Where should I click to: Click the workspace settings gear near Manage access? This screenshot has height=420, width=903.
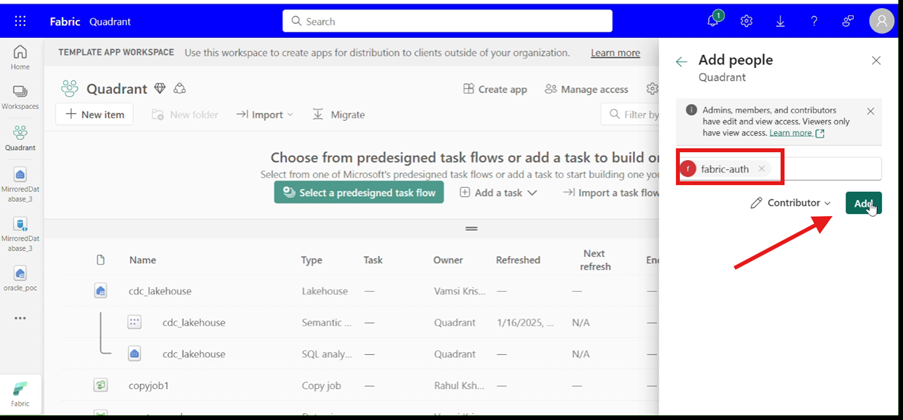tap(652, 89)
